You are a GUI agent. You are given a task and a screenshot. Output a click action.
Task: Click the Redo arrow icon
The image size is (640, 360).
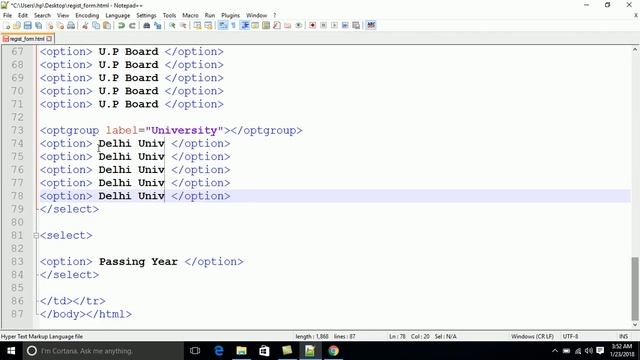[x=132, y=25]
